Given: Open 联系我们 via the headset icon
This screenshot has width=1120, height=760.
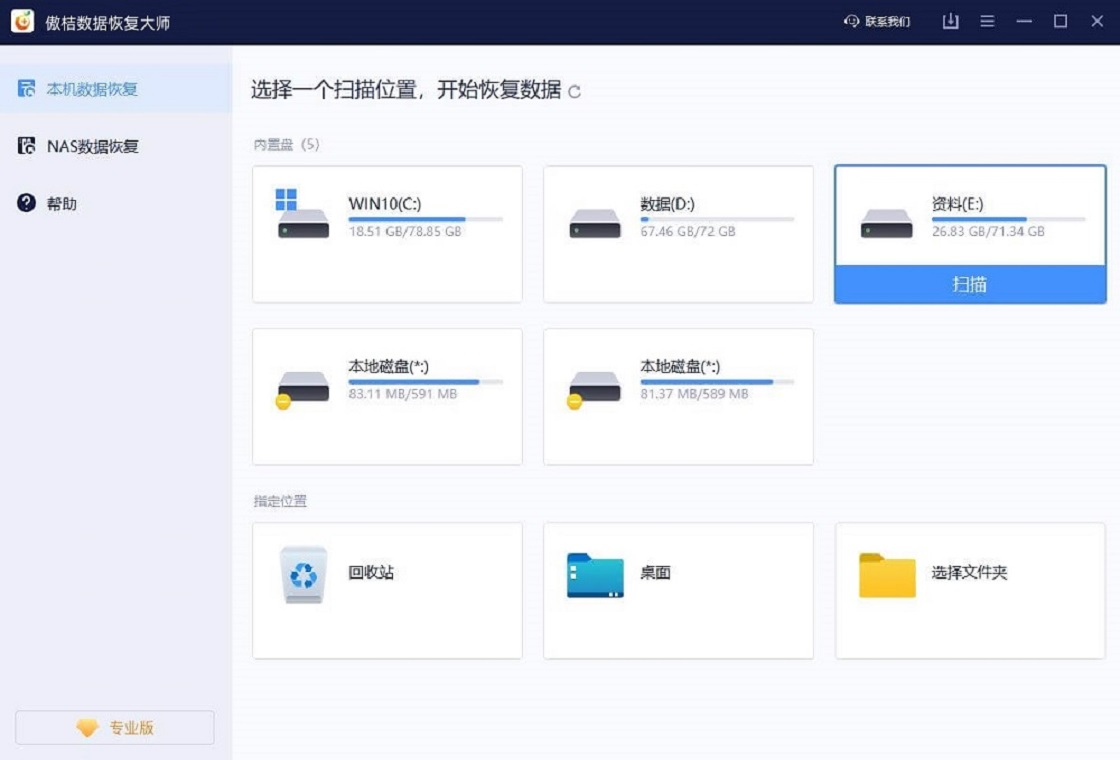Looking at the screenshot, I should click(851, 20).
